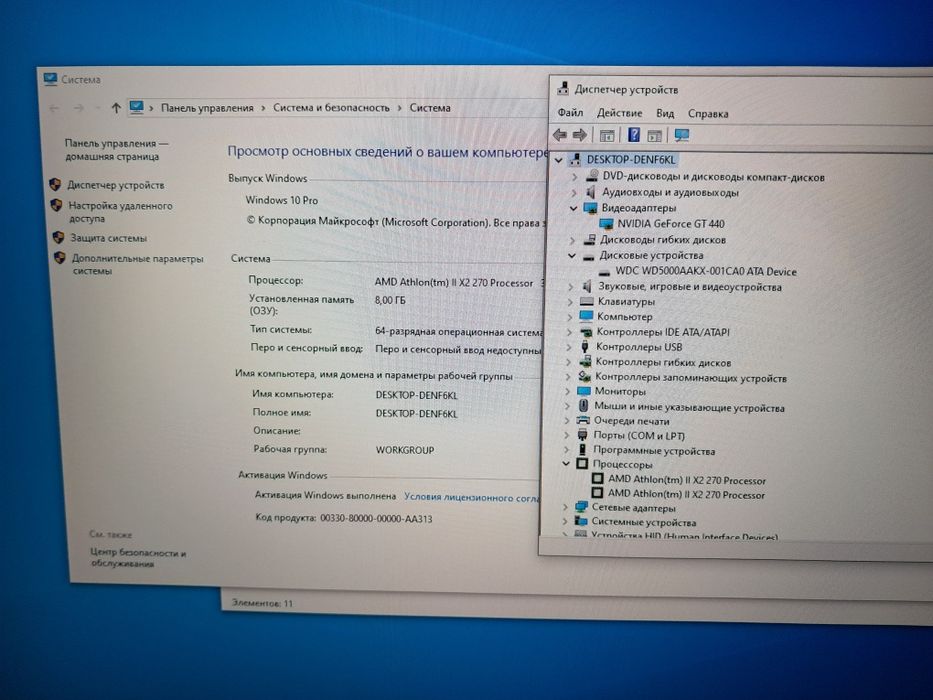Click the shield icon beside Диспетчер устройств link
Screen dimensions: 933x700
(55, 185)
